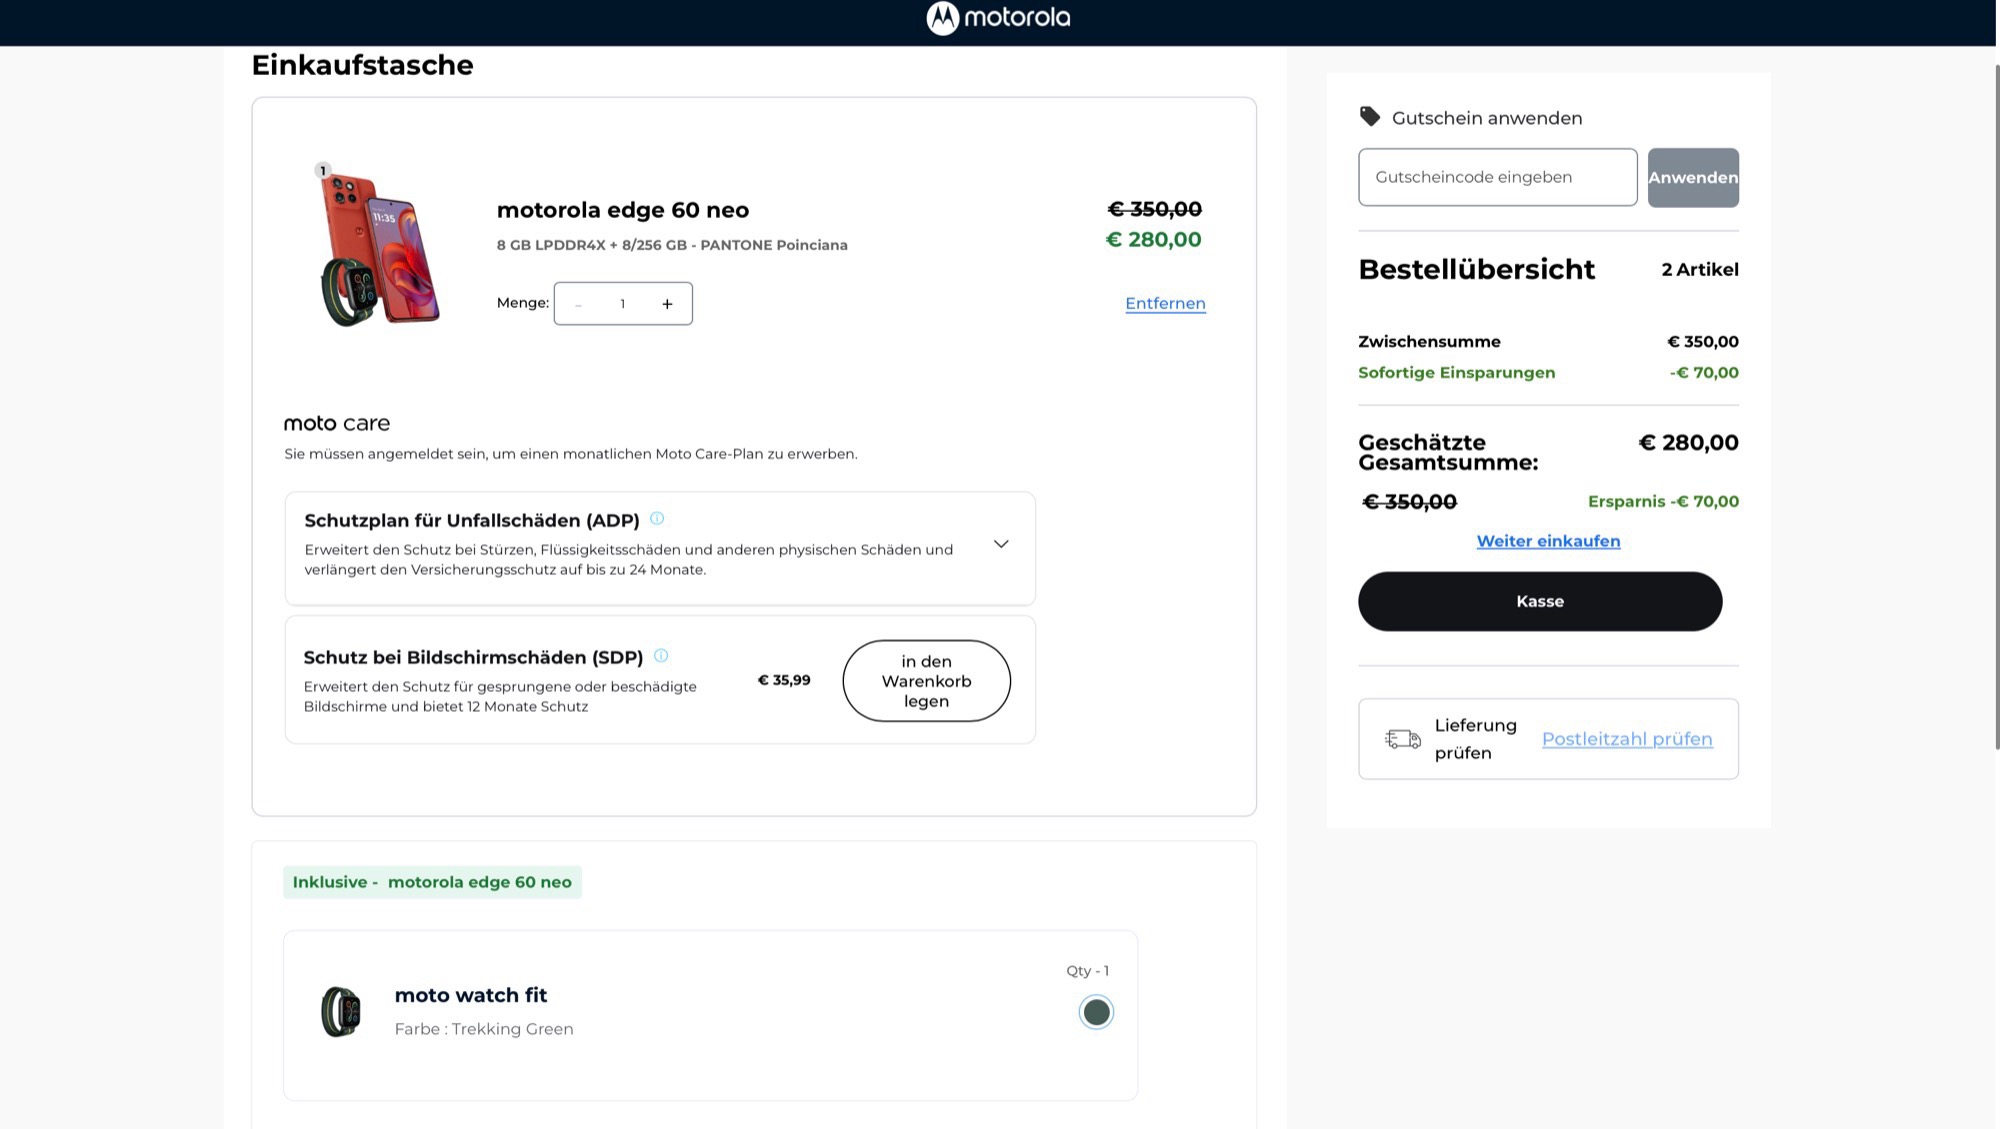Click the Bestellübersicht heading

pyautogui.click(x=1476, y=270)
